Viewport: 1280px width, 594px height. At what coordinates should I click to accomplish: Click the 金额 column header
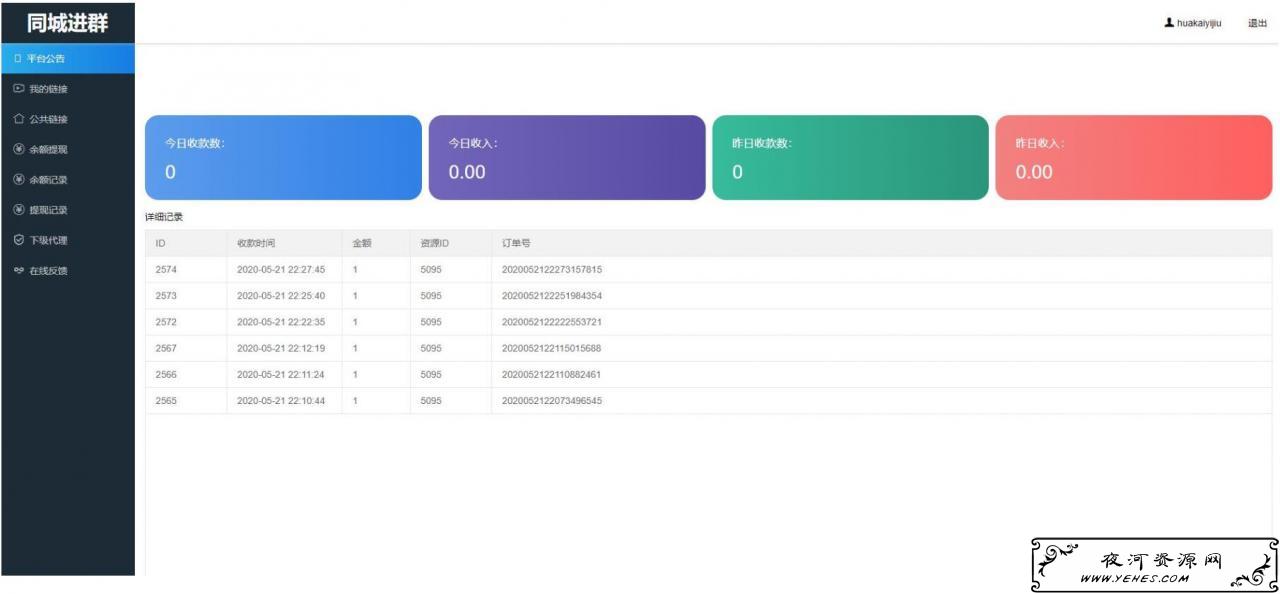pyautogui.click(x=362, y=243)
